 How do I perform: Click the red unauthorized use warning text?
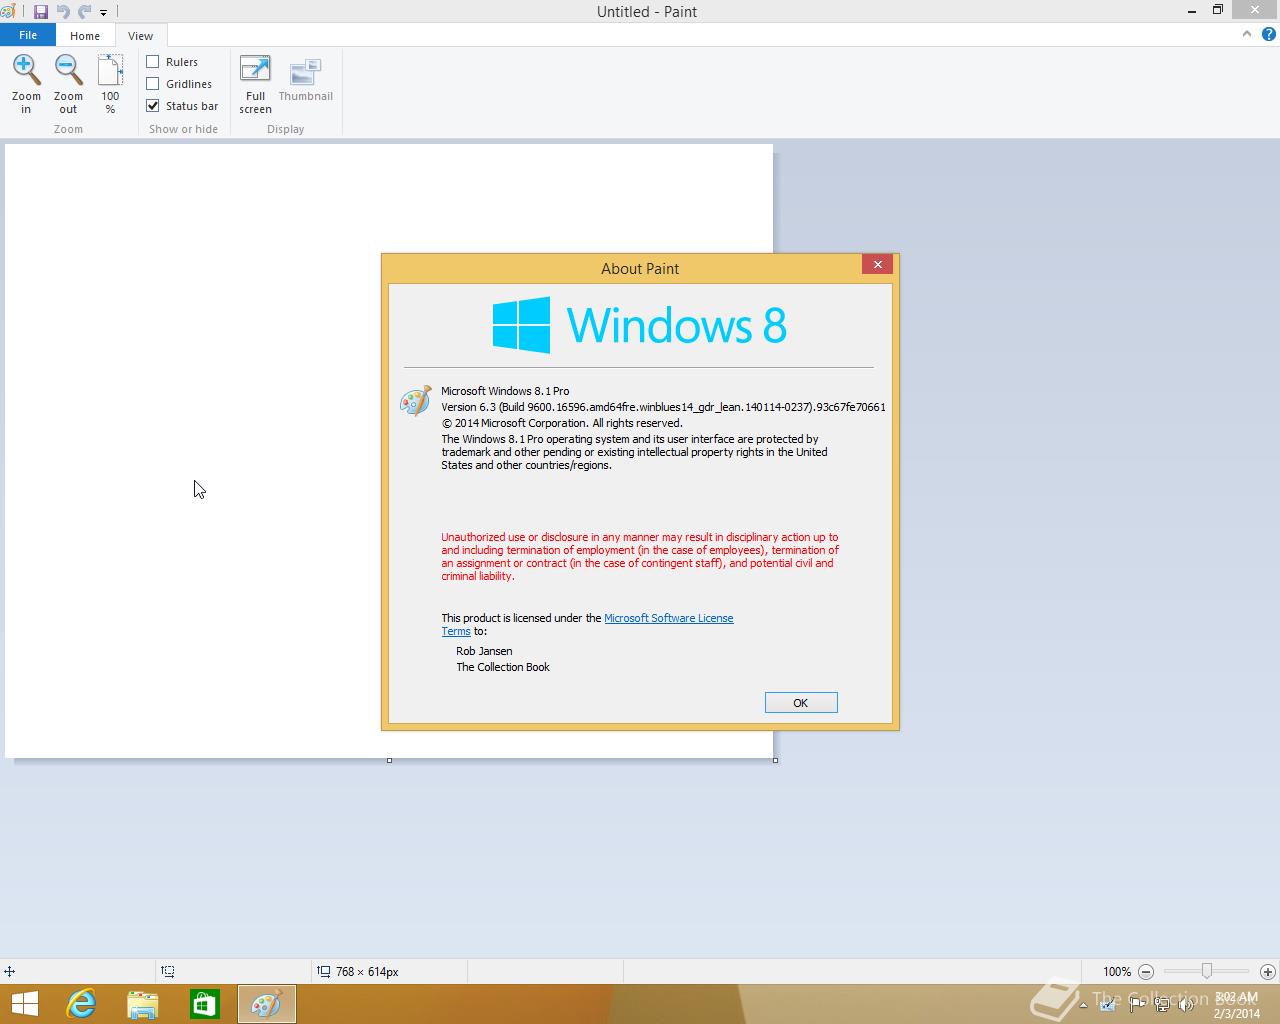click(x=640, y=556)
